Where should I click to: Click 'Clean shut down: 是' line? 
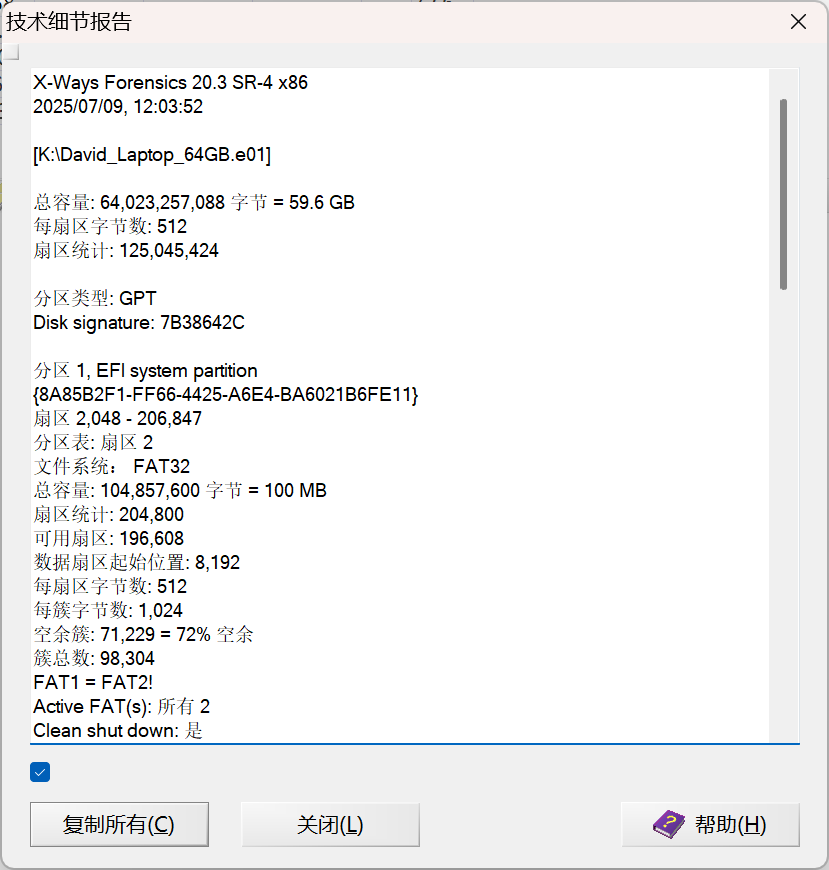click(118, 731)
